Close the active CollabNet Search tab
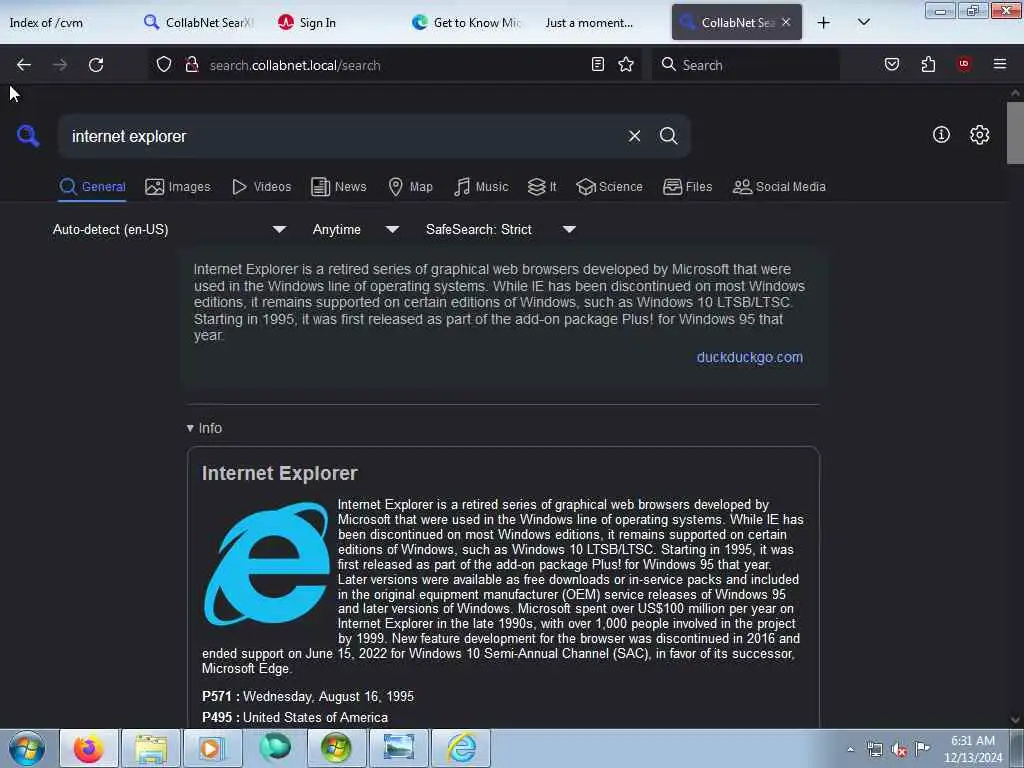This screenshot has width=1024, height=768. 786,22
